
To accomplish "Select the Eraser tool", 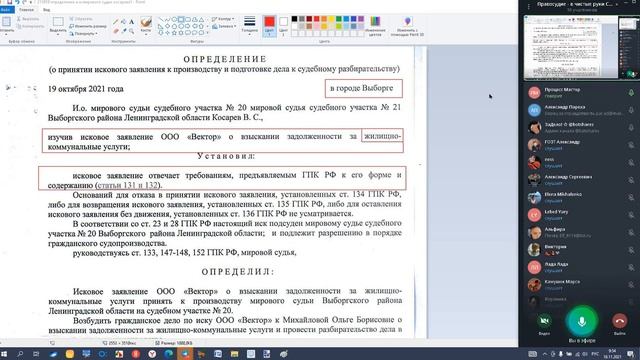I will [x=116, y=31].
